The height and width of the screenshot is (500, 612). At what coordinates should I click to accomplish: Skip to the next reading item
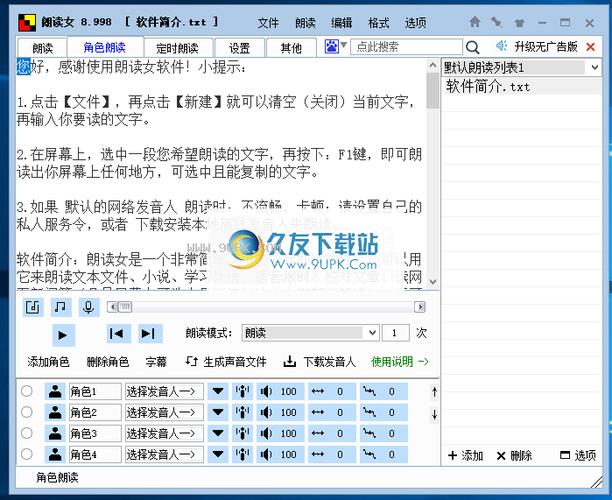coord(148,334)
